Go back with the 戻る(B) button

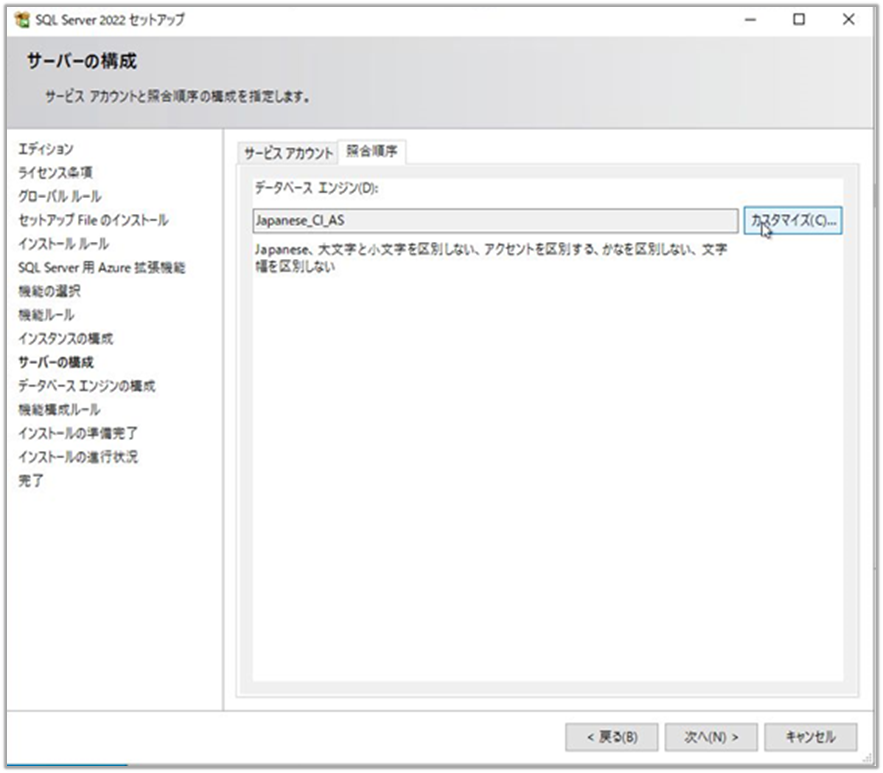pyautogui.click(x=612, y=737)
